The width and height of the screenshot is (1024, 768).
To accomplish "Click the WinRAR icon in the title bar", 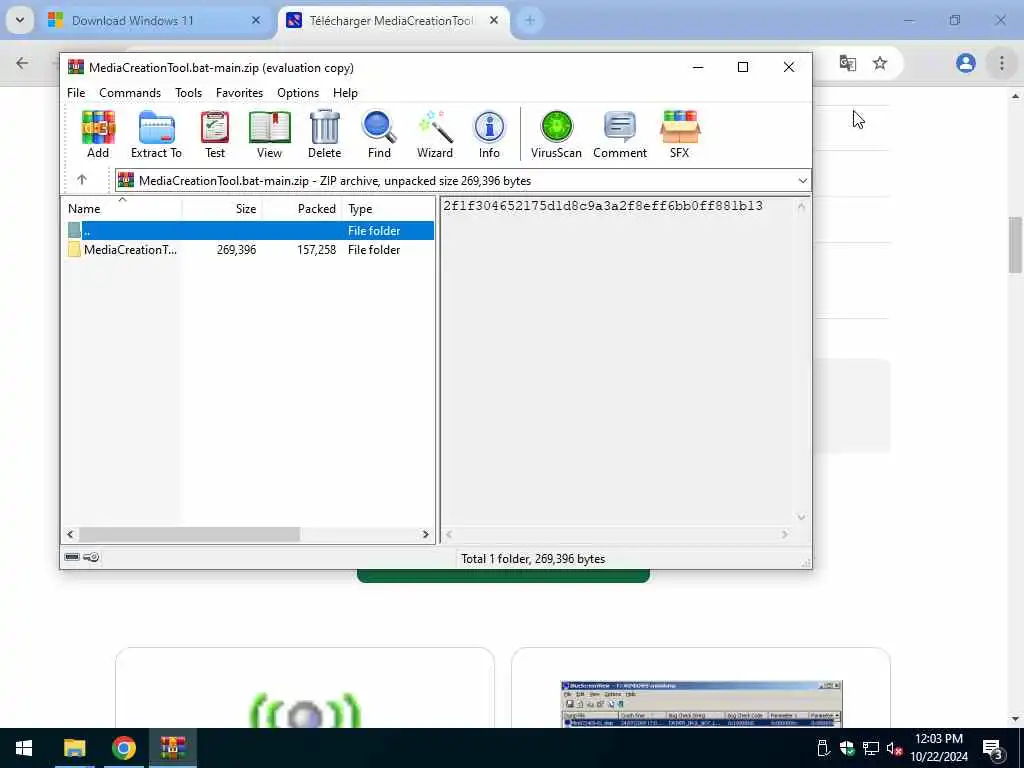I will point(76,67).
